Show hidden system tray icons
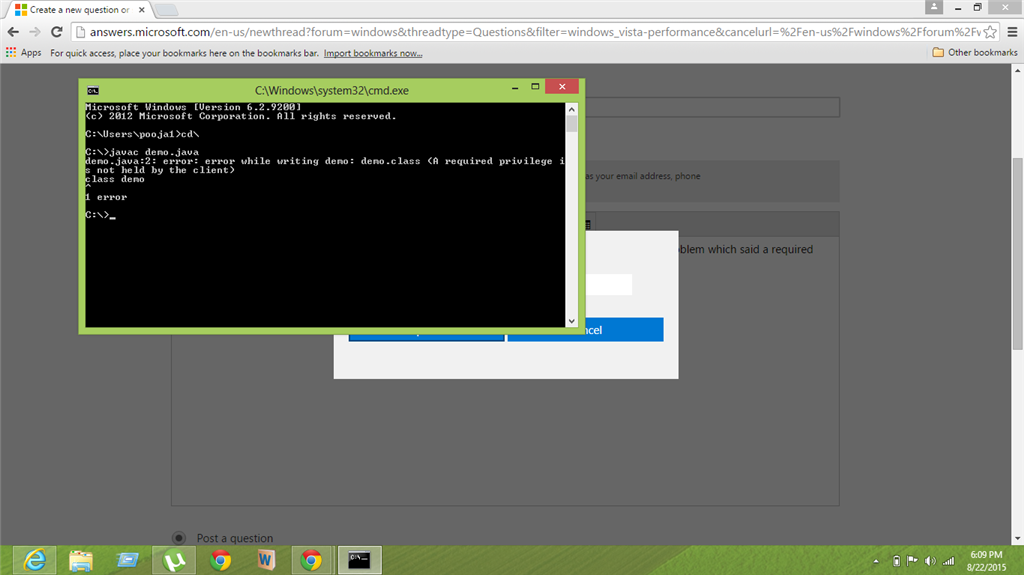 tap(876, 561)
